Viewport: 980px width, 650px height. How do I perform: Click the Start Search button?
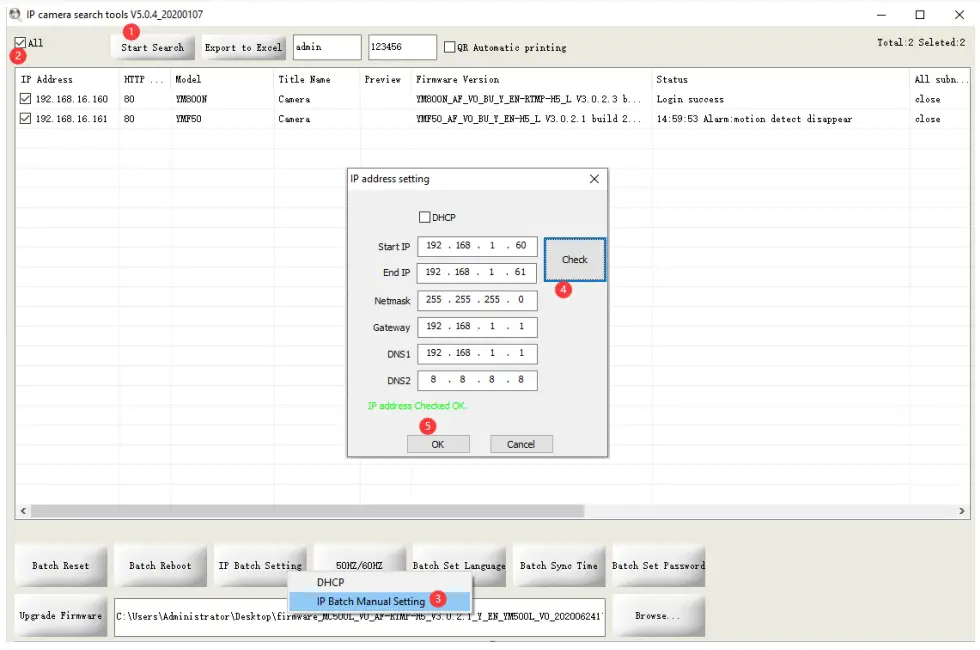(152, 47)
